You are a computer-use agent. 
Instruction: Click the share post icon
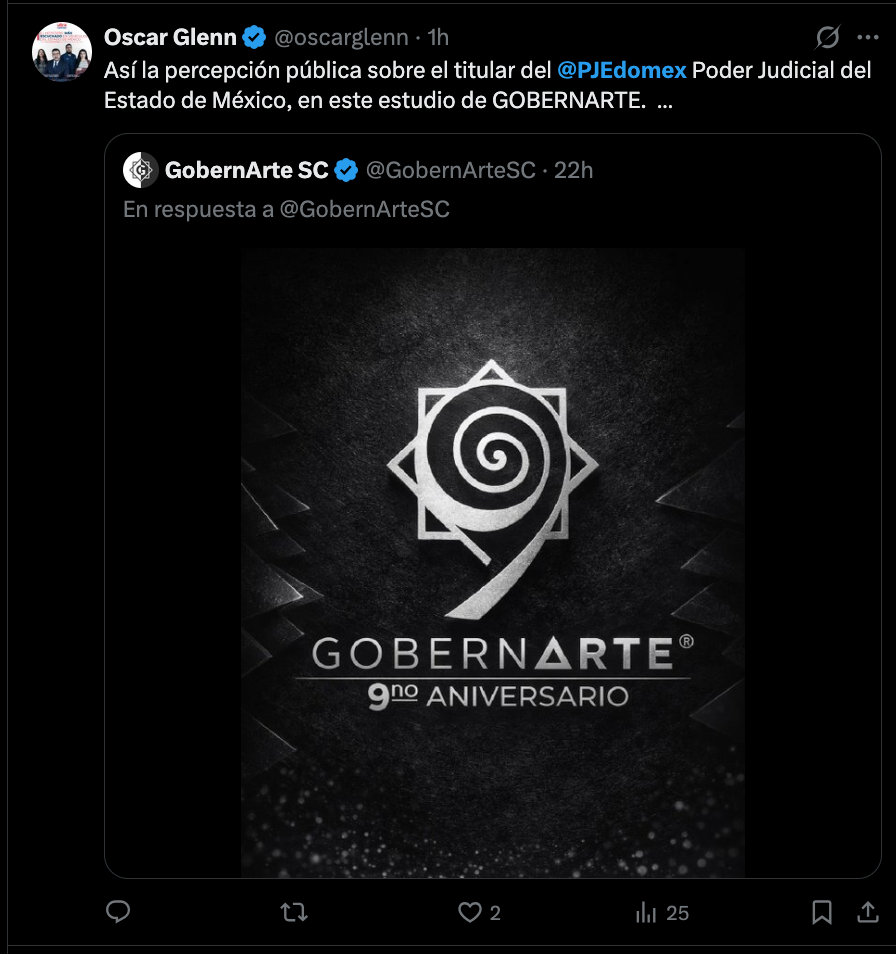[x=867, y=912]
